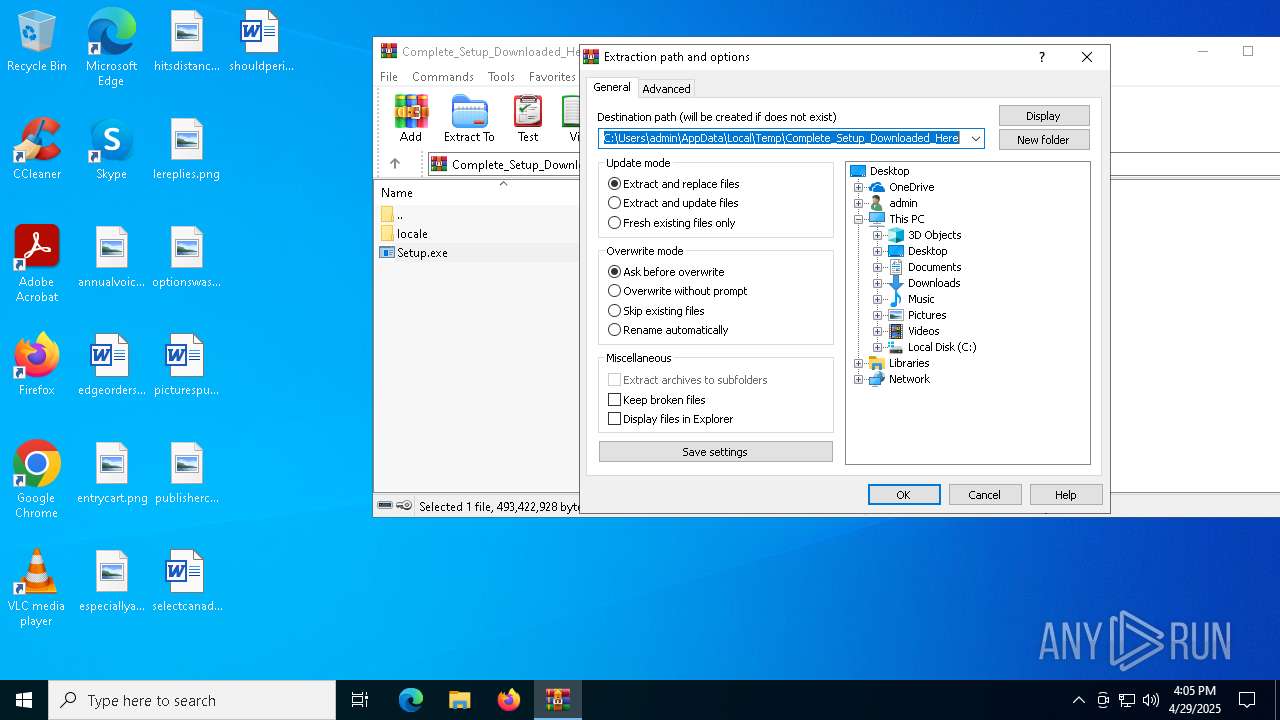Viewport: 1280px width, 720px height.
Task: Select hitsdistanc... image file on desktop
Action: pos(186,42)
